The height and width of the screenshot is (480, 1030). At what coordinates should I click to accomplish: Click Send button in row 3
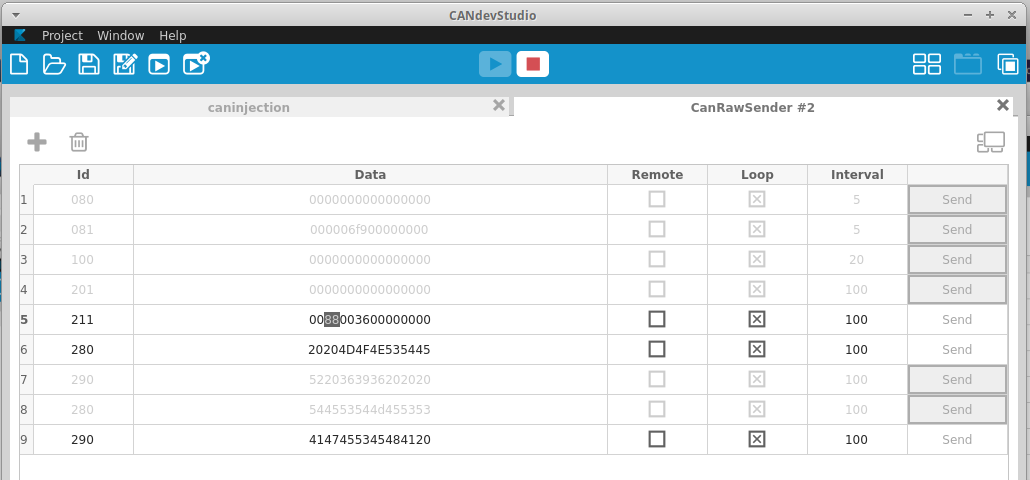coord(957,259)
